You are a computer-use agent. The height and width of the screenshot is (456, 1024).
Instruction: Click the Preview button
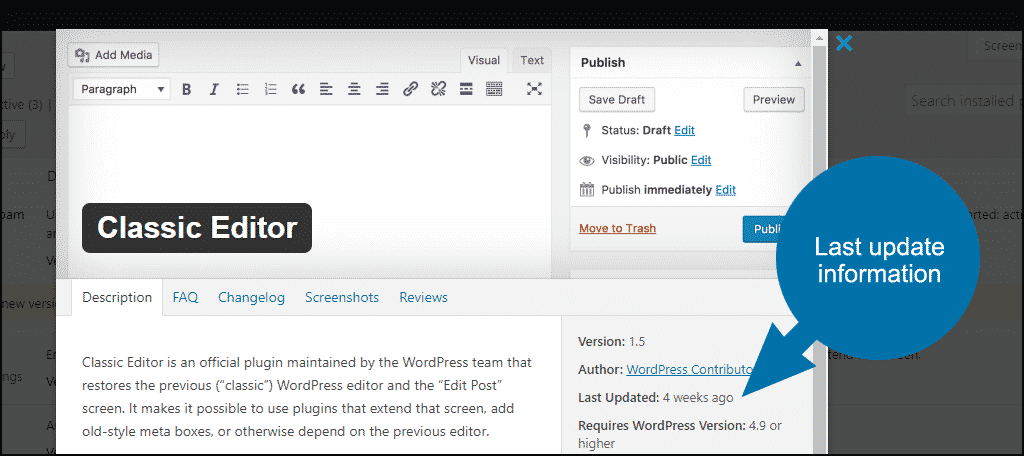(x=774, y=100)
